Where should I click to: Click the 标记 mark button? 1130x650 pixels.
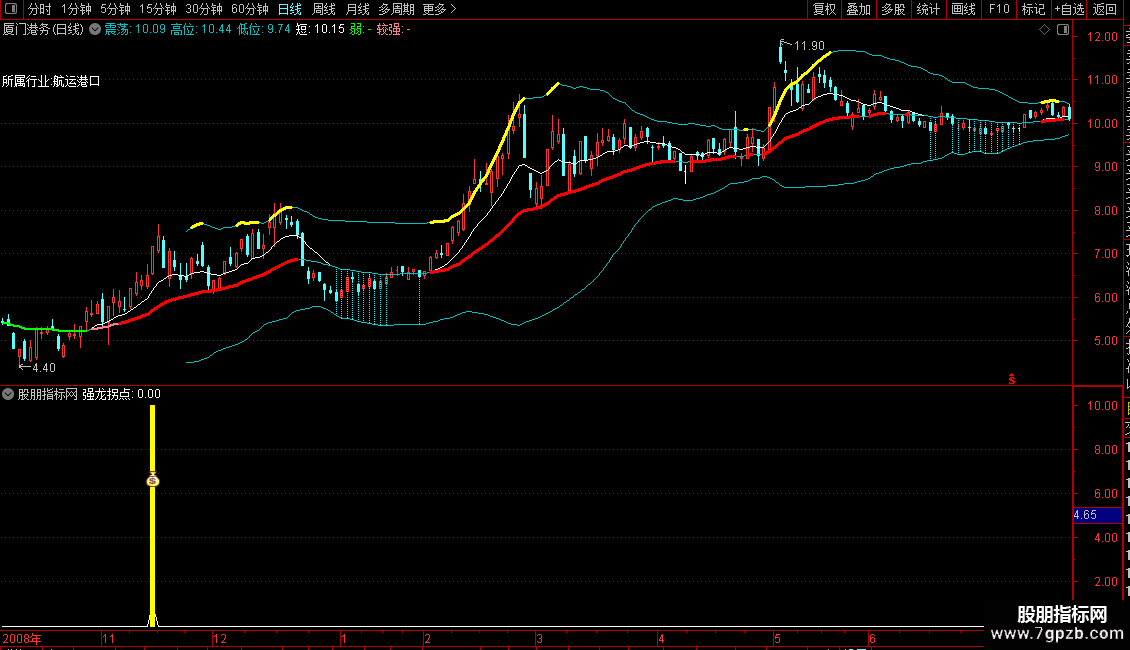click(1033, 9)
